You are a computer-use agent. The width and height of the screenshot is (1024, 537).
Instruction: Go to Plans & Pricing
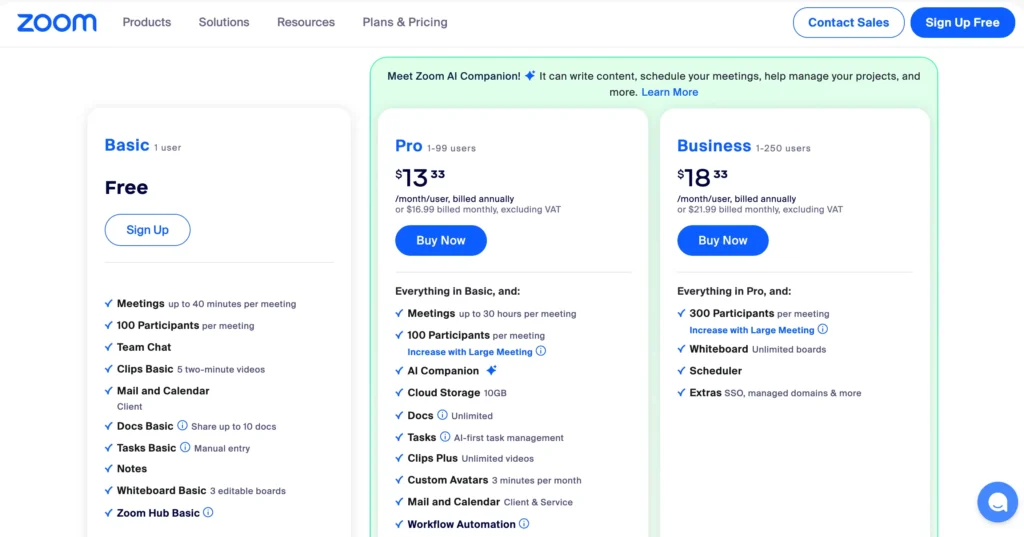tap(405, 22)
